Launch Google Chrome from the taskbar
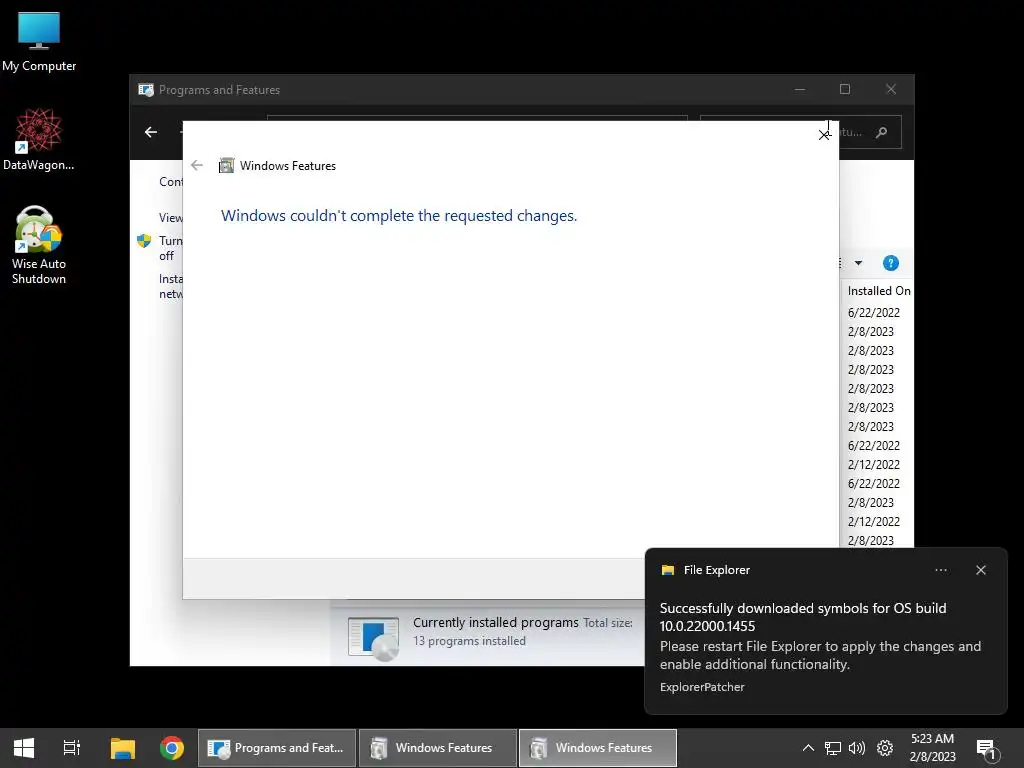This screenshot has height=768, width=1024. [172, 748]
